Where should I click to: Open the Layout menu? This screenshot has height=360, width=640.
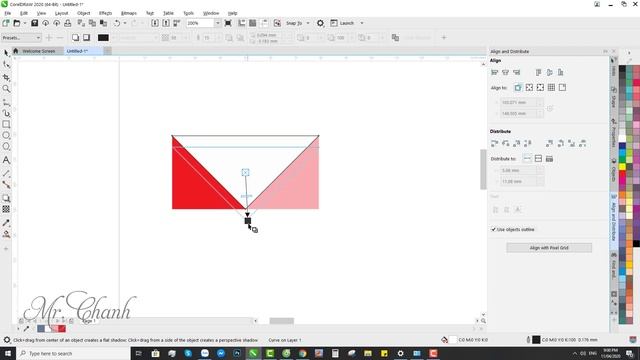pos(62,13)
